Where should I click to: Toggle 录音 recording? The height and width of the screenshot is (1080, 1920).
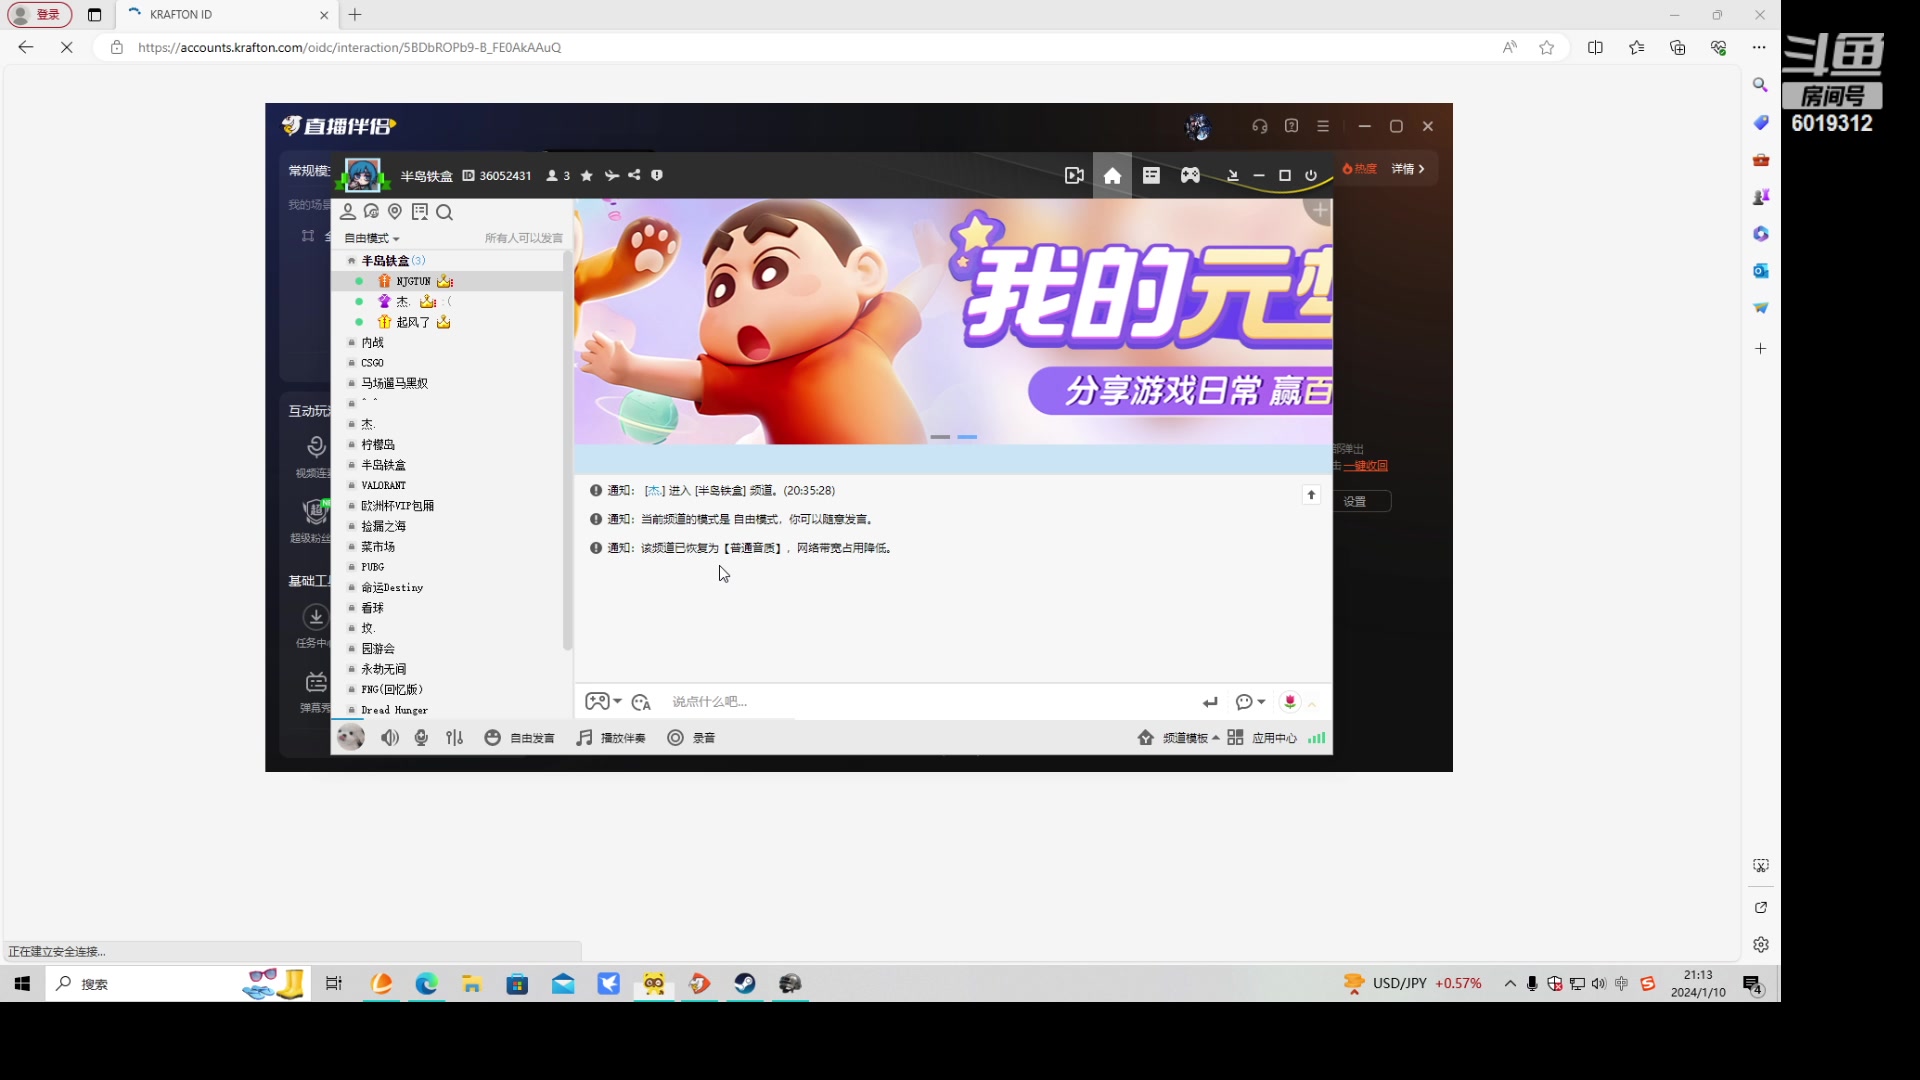pos(691,738)
